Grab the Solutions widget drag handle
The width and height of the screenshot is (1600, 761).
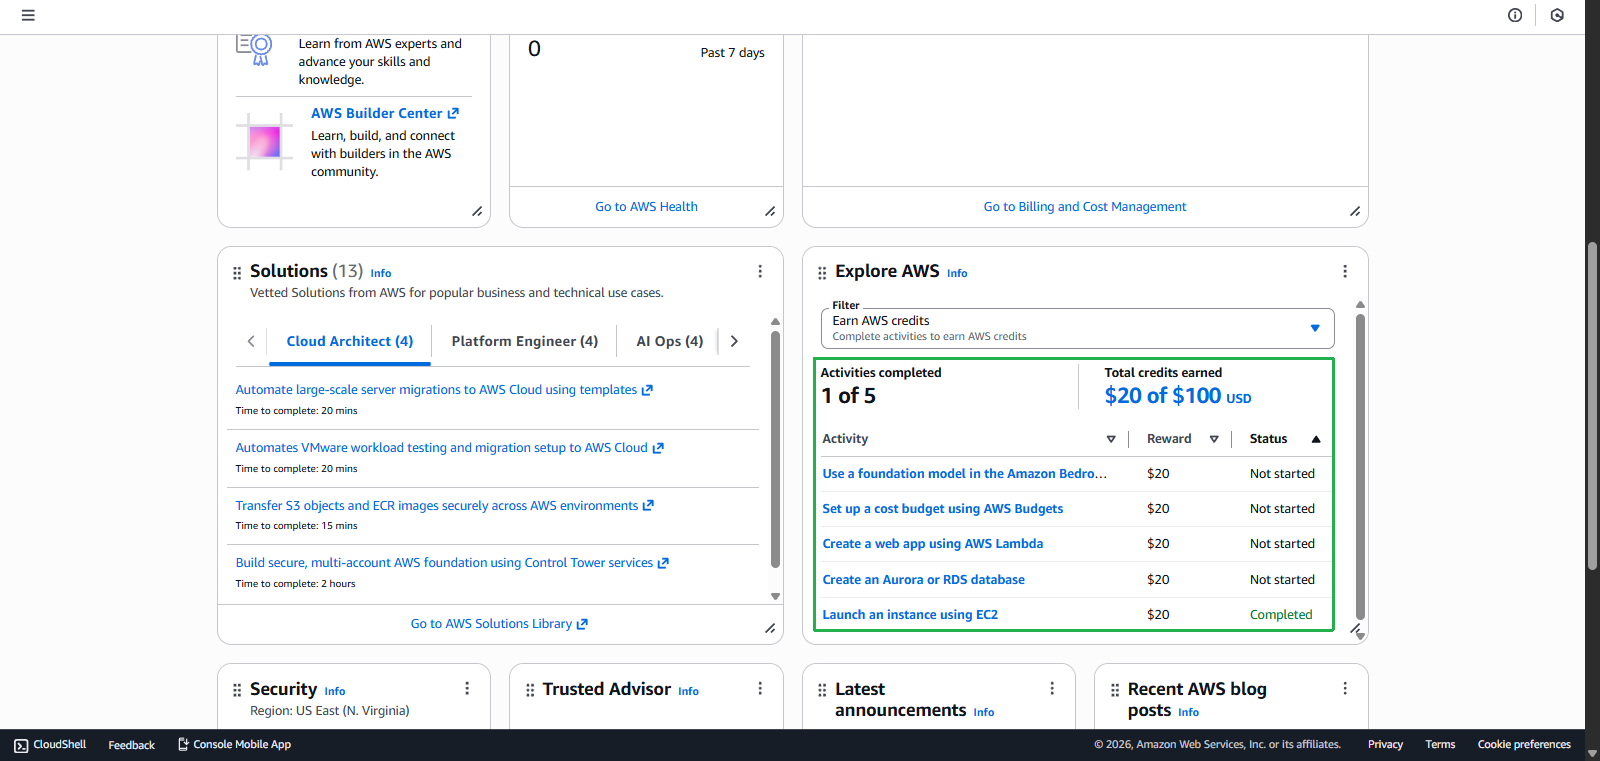coord(237,273)
